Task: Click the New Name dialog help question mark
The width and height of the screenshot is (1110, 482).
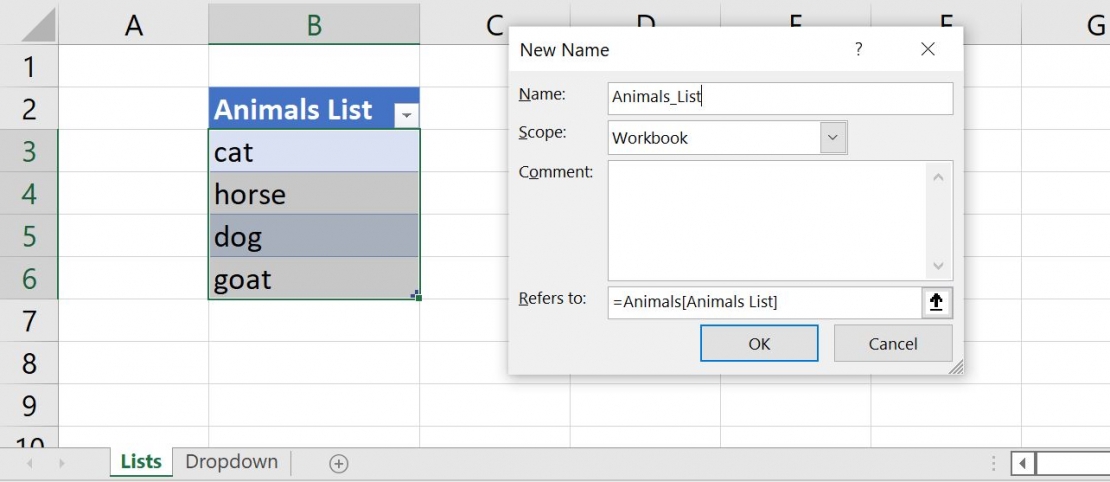Action: (858, 49)
